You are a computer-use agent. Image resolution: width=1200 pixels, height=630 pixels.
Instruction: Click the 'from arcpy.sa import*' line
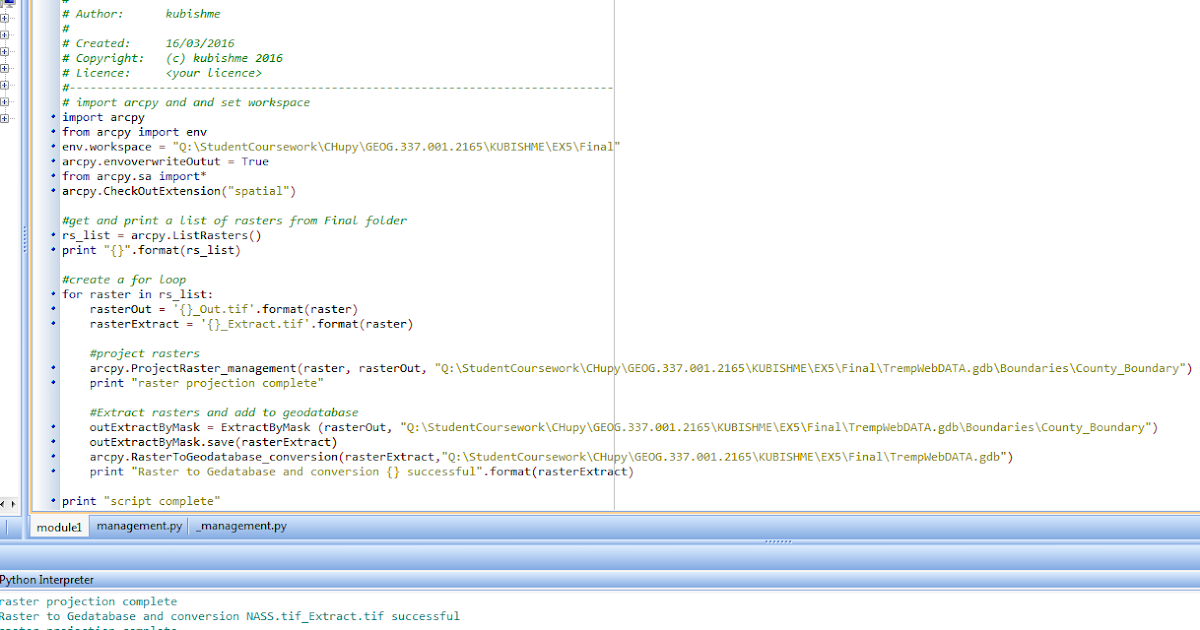[x=134, y=176]
